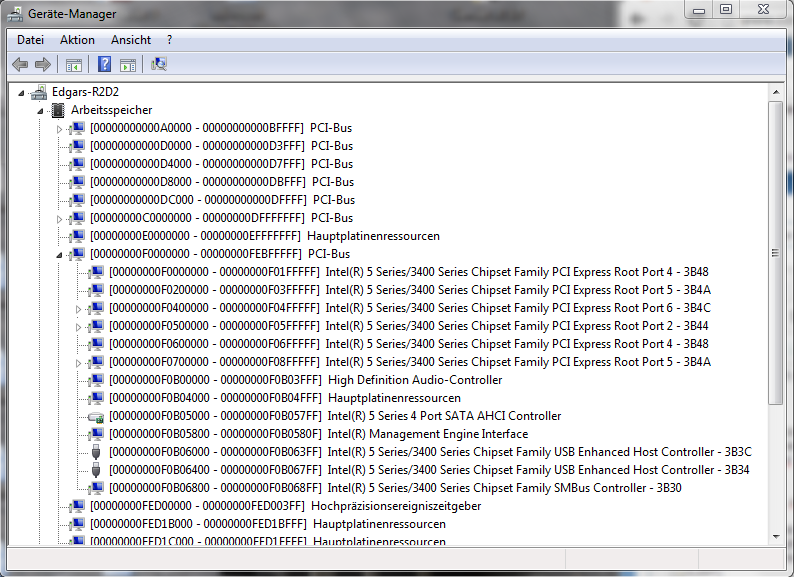Select the Edgars-R2D2 computer icon
The height and width of the screenshot is (577, 794).
click(x=39, y=92)
